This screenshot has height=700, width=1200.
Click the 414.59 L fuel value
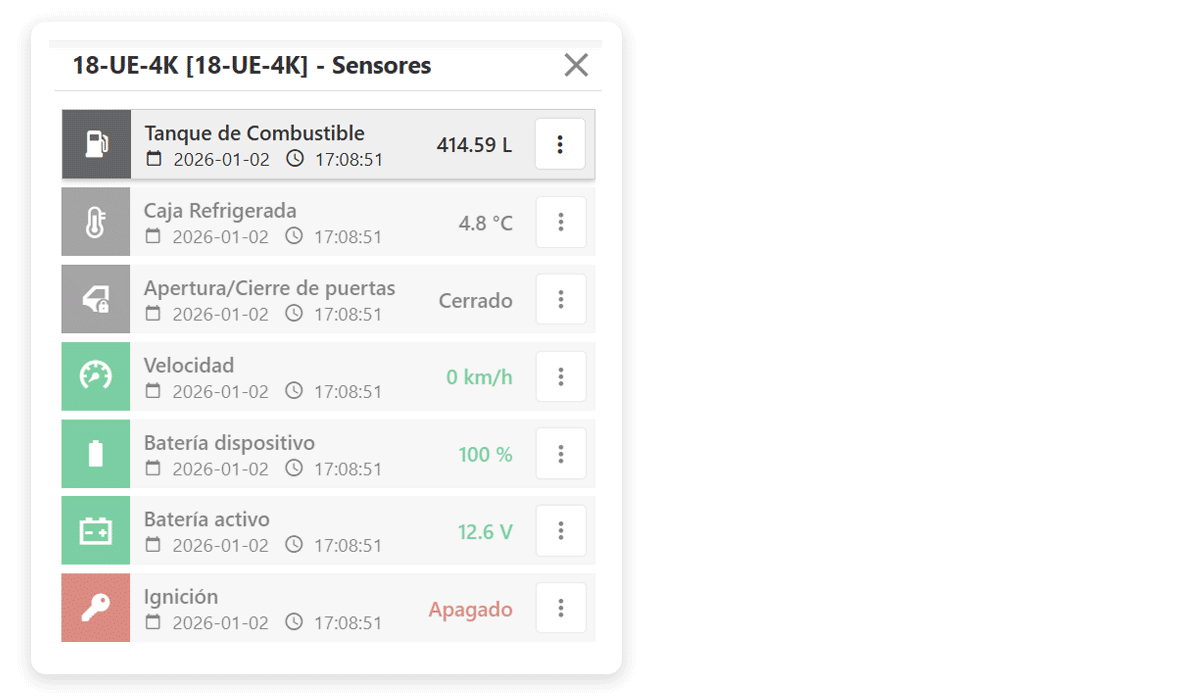coord(474,145)
